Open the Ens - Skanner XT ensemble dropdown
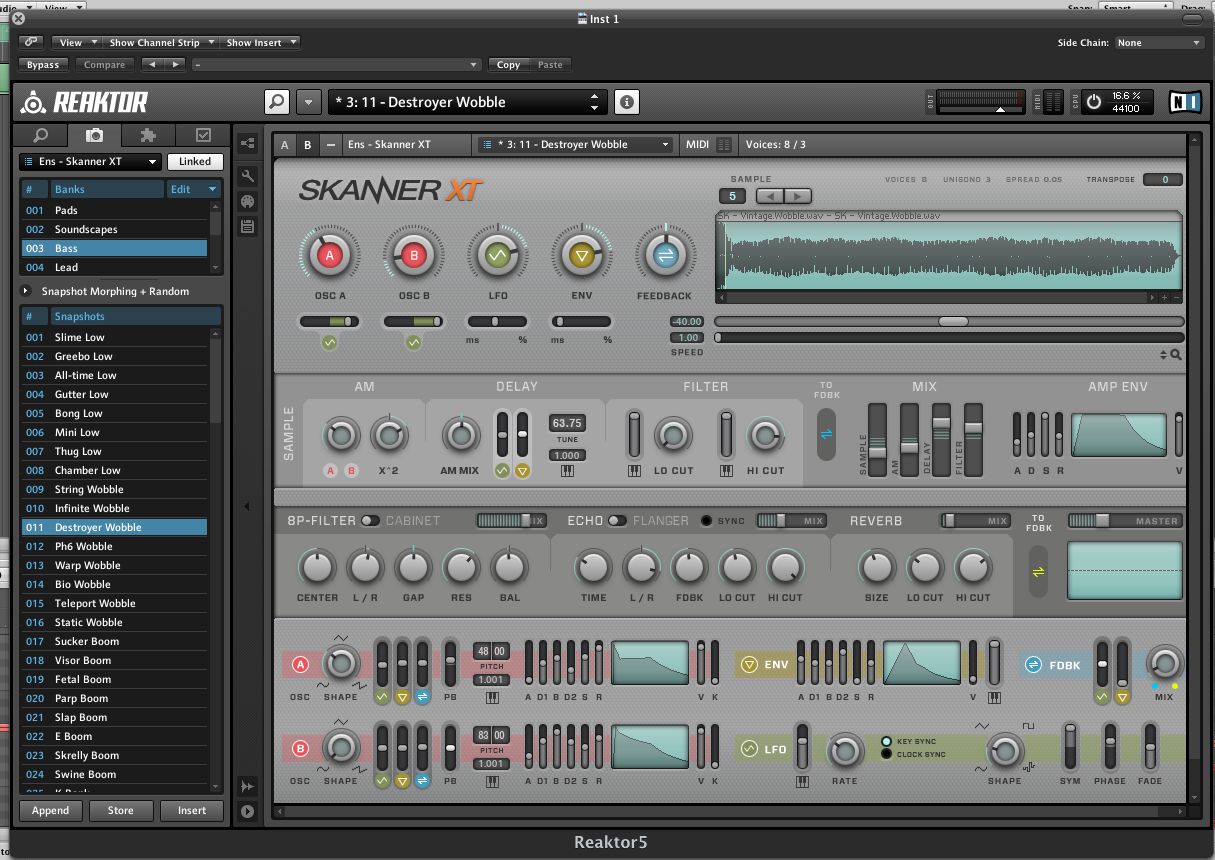1215x860 pixels. tap(91, 161)
